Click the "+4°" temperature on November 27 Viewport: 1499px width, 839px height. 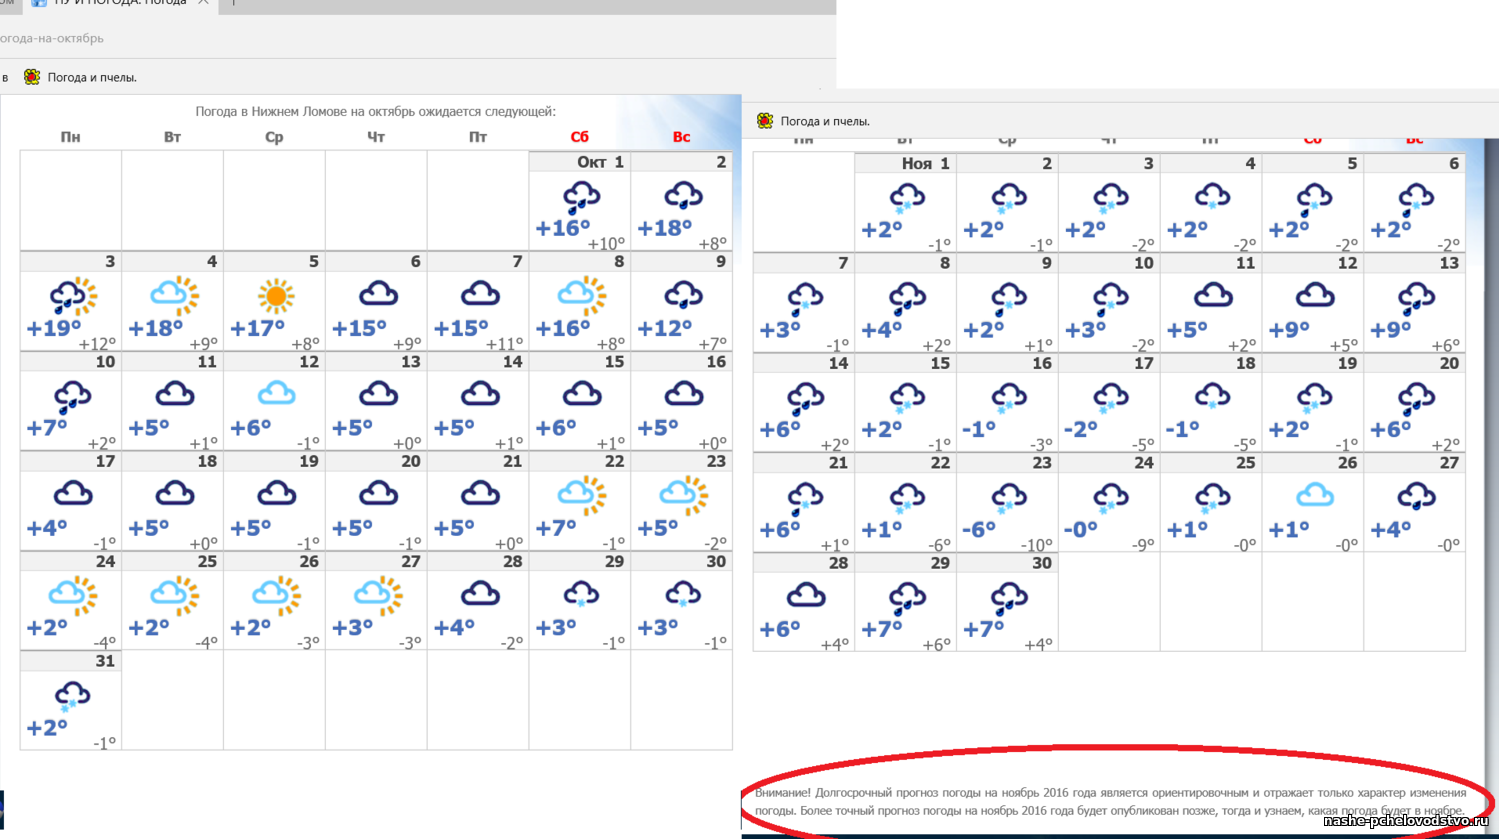point(1390,530)
